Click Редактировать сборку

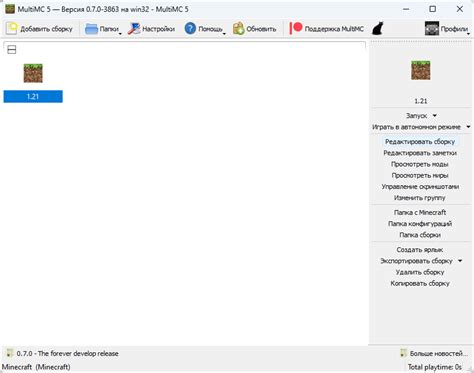[x=420, y=142]
